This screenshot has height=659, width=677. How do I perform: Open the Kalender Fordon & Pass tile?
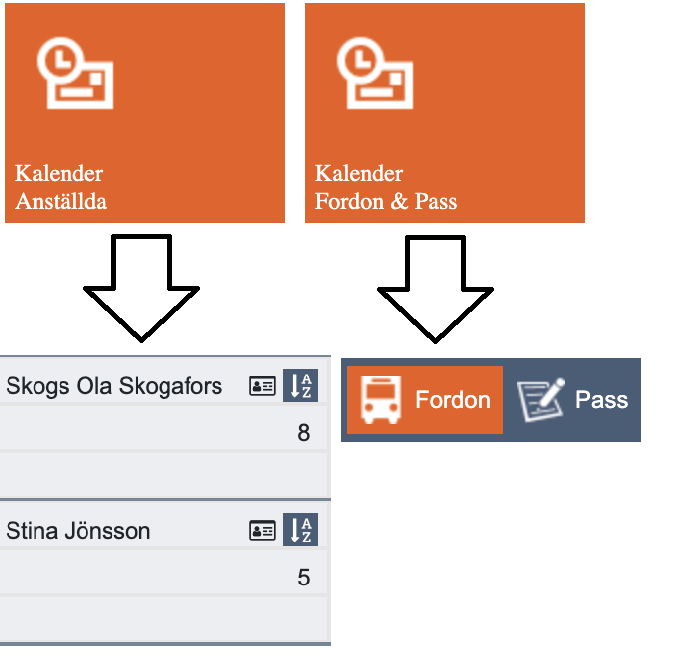point(445,113)
